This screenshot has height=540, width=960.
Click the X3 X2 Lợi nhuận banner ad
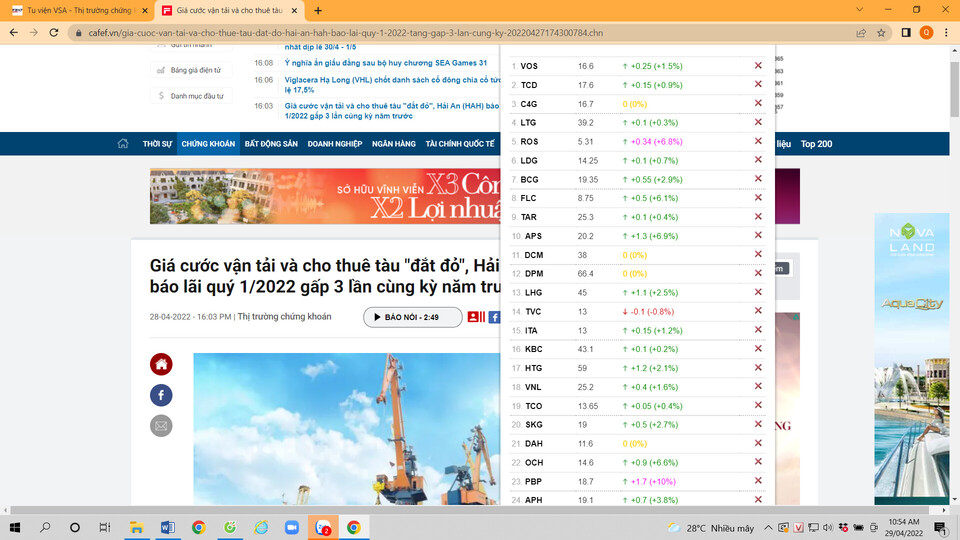point(325,196)
